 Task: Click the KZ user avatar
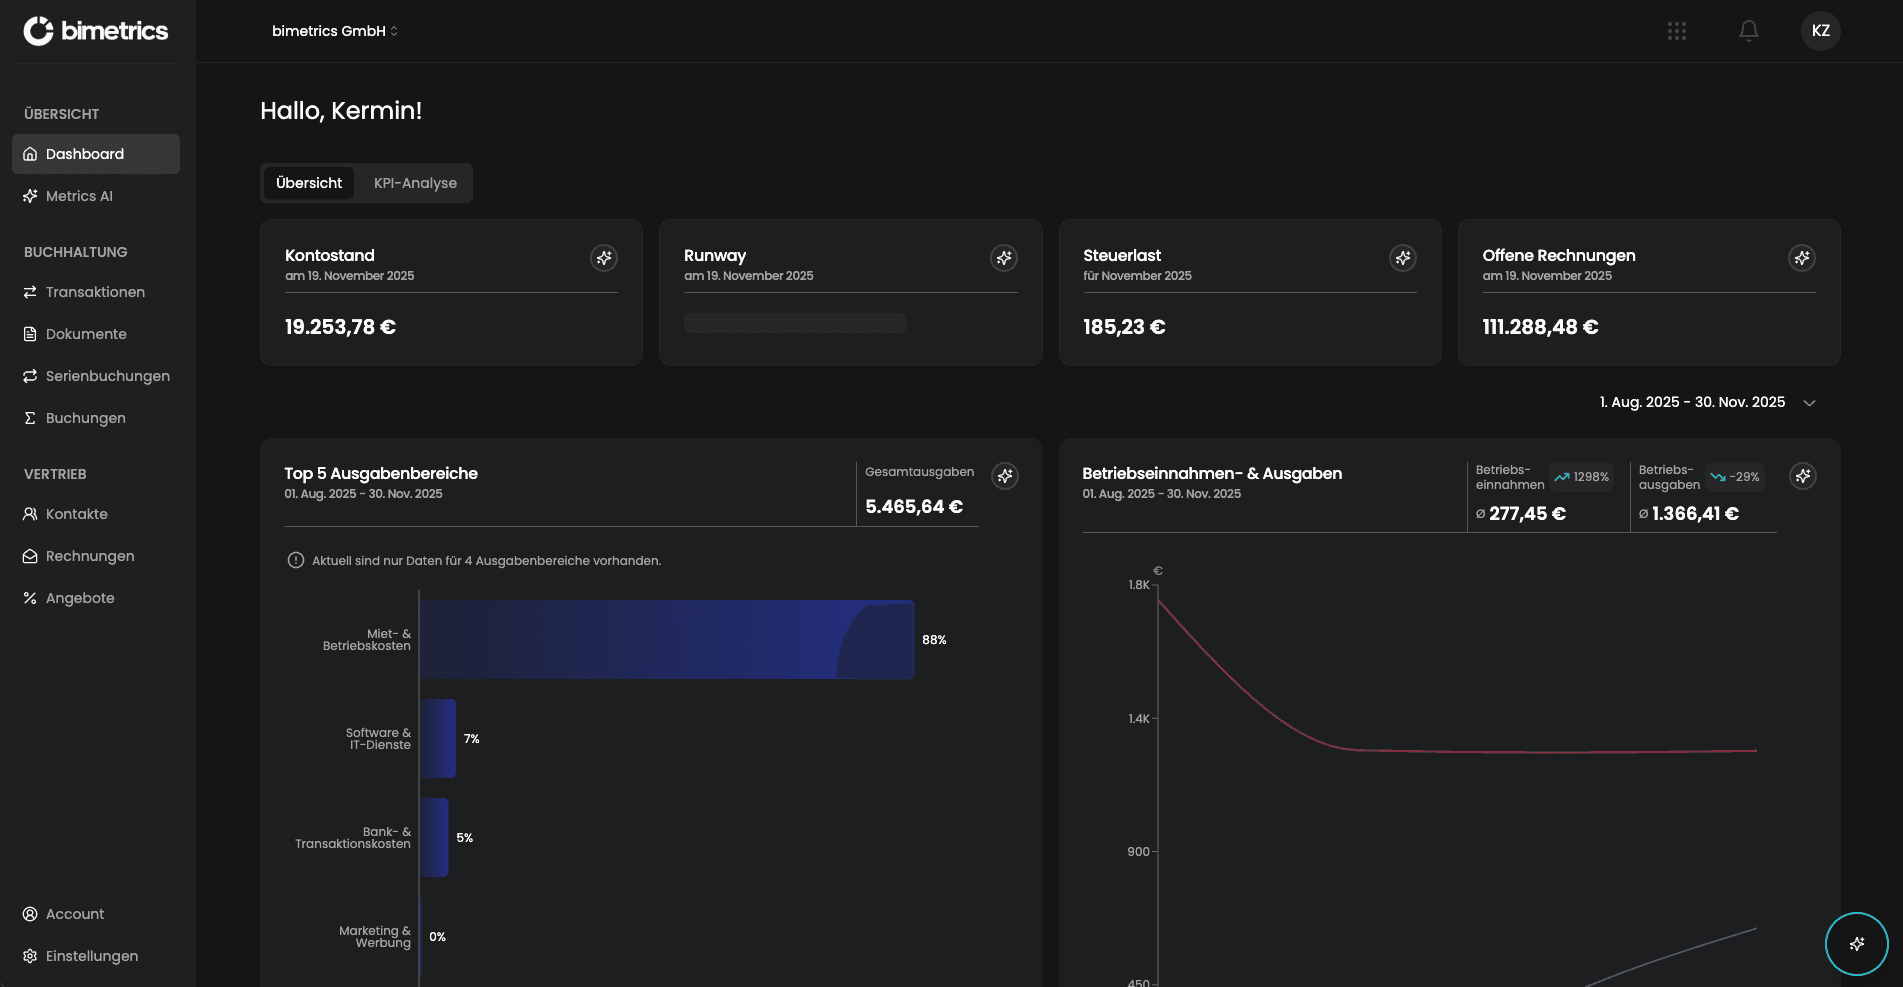[1820, 31]
